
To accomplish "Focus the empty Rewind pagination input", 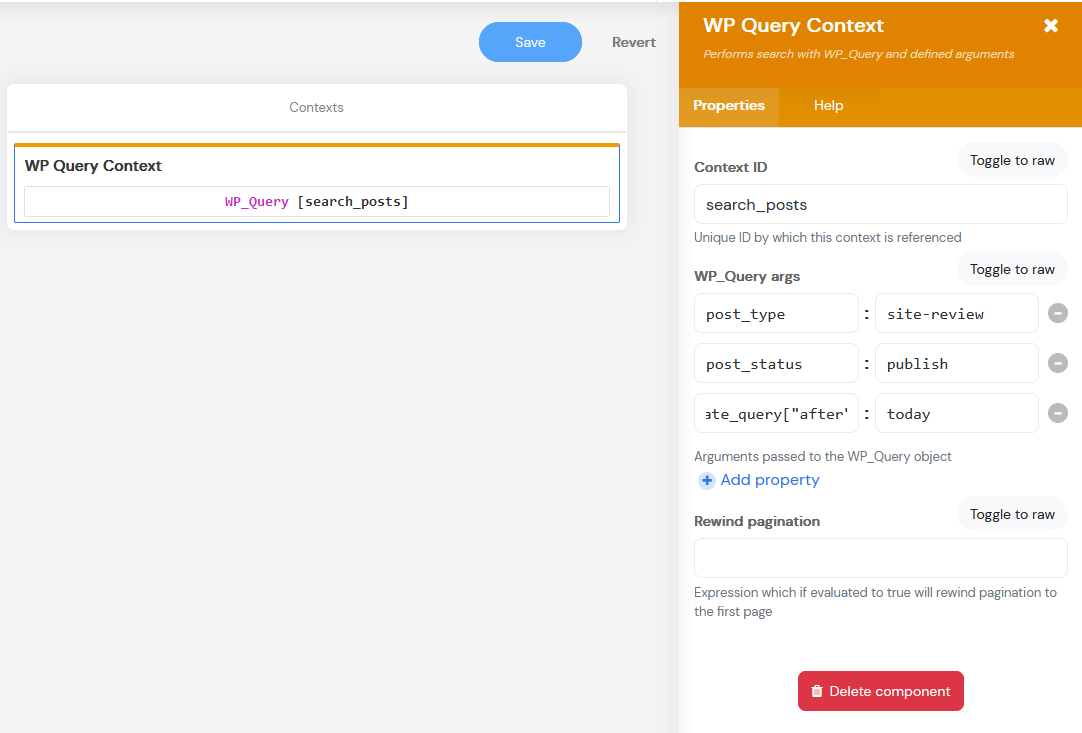I will [880, 558].
